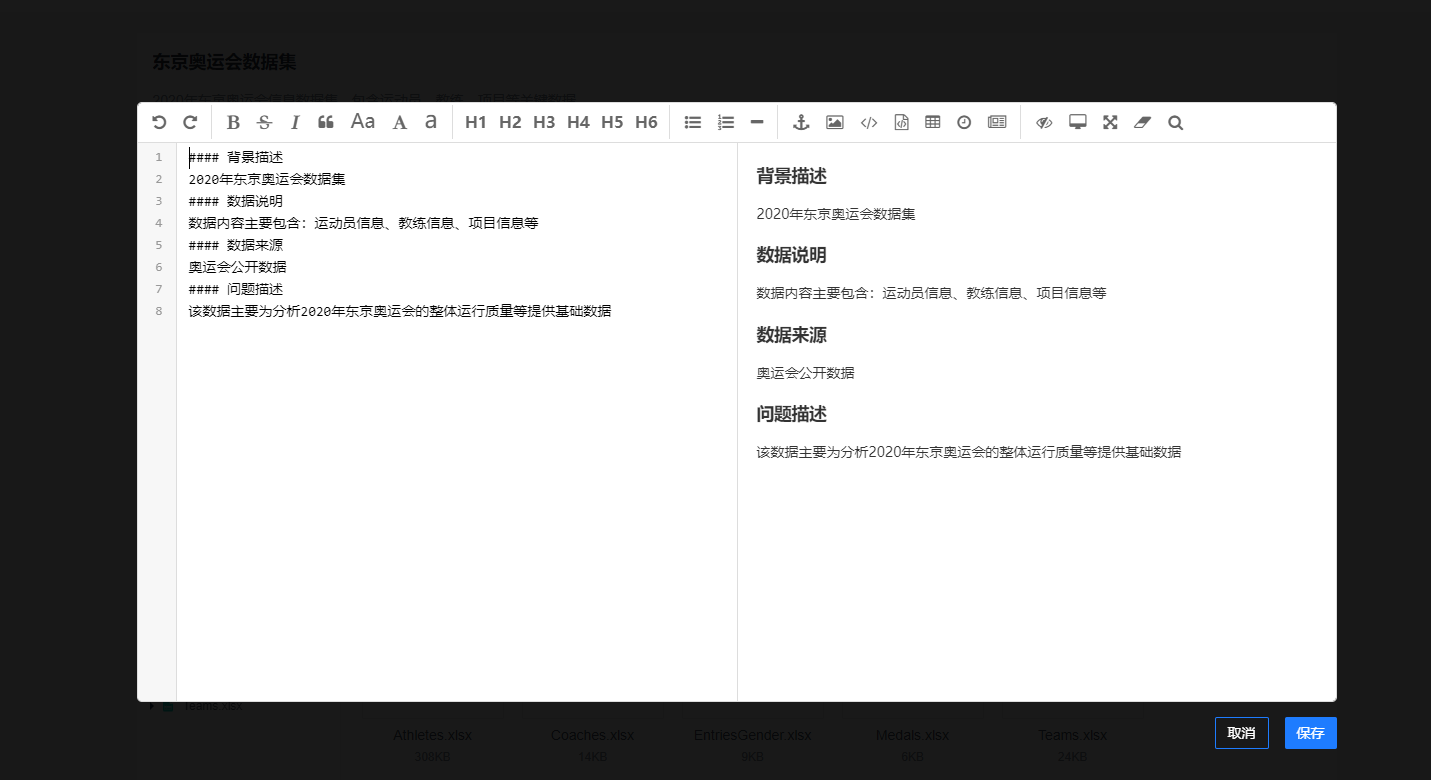This screenshot has height=780, width=1431.
Task: Click background page title '东京奥运会数据集'
Action: 224,62
